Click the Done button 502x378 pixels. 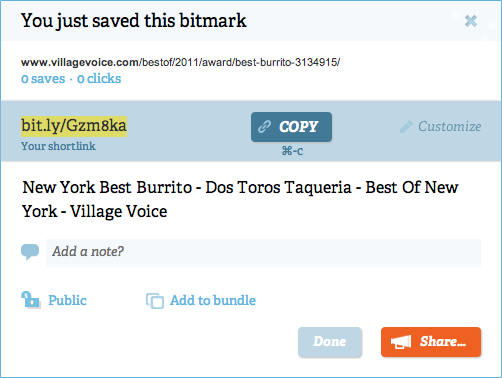[x=330, y=342]
